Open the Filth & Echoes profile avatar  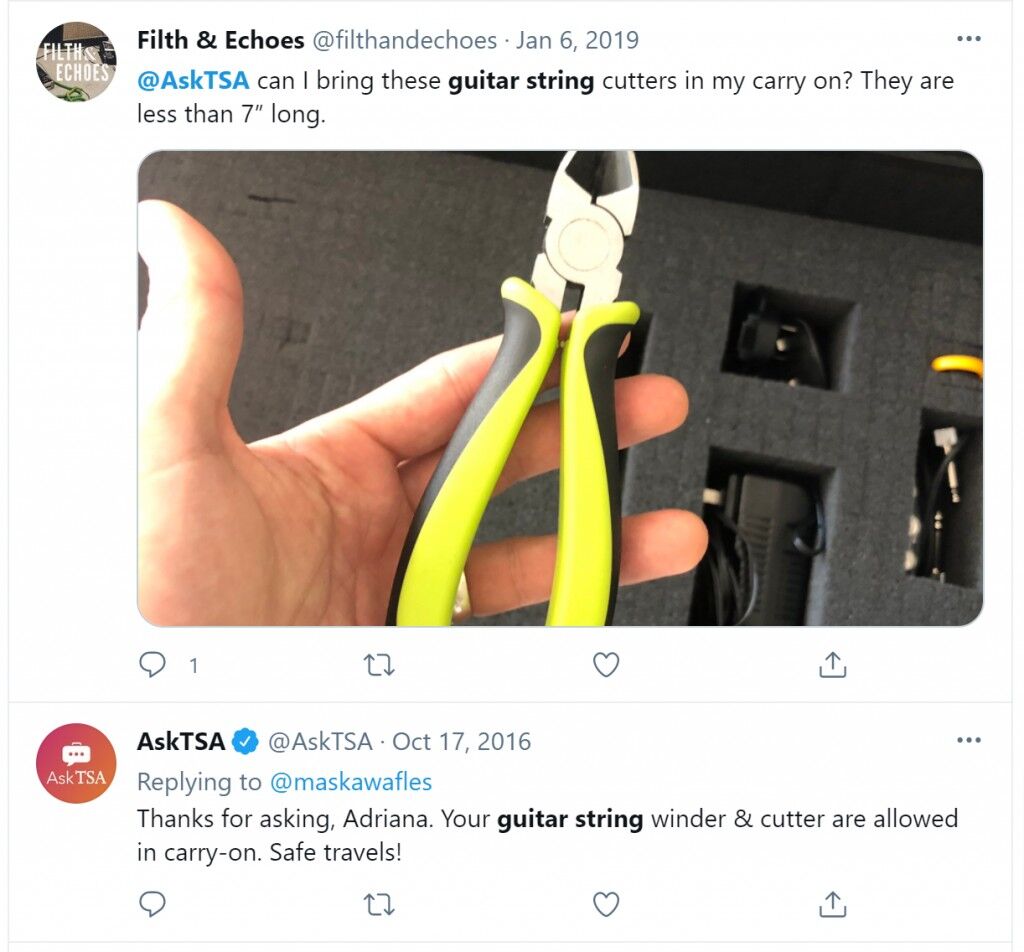tap(76, 61)
